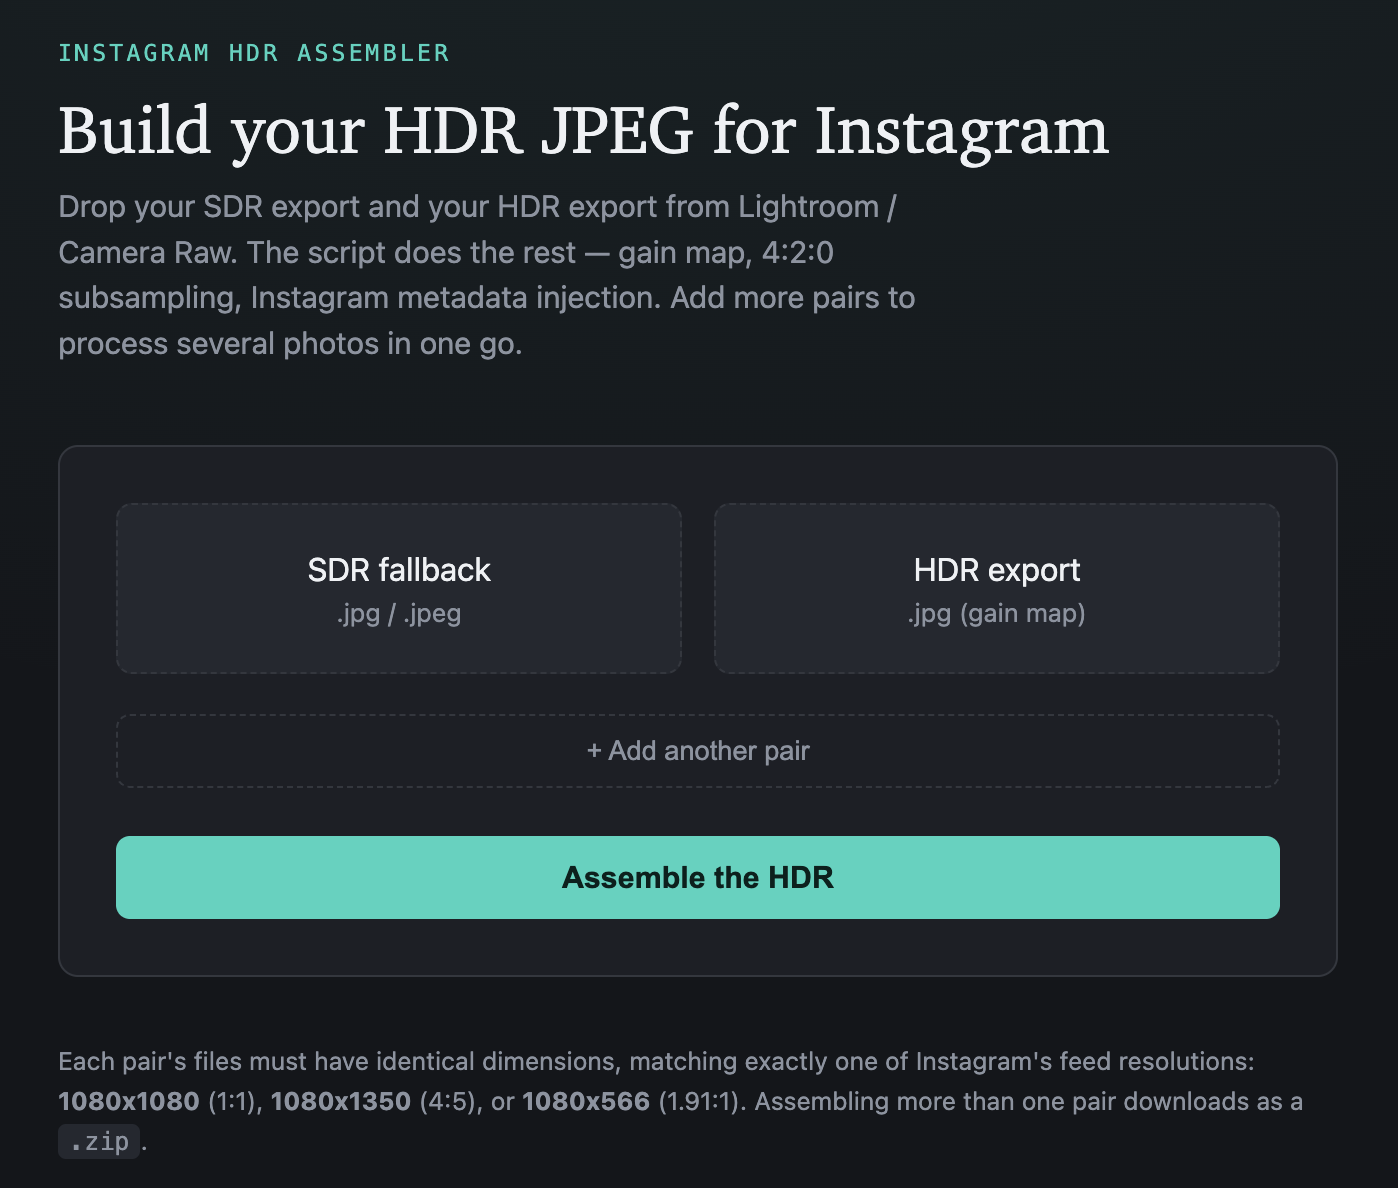
Task: Click the 'Build your HDR JPEG for Instagram' title
Action: coord(584,131)
